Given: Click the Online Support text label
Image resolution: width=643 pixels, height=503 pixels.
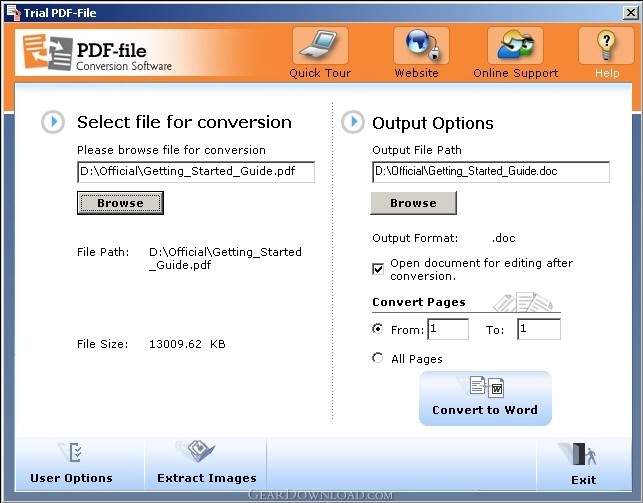Looking at the screenshot, I should point(515,73).
